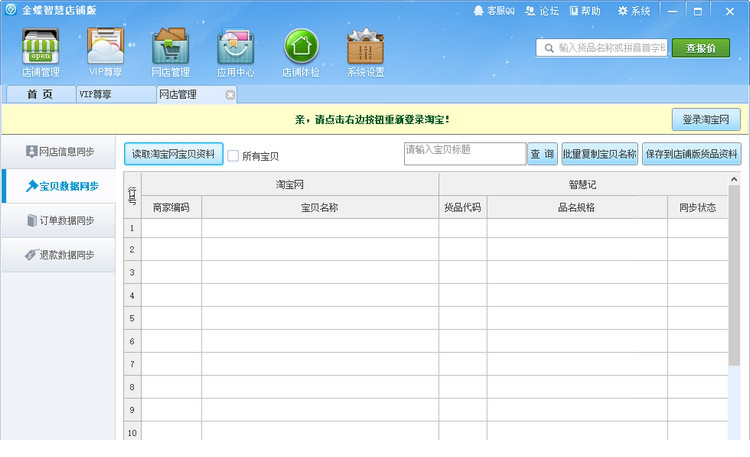
Task: Open the 店铺管理 store management icon
Action: (x=41, y=49)
